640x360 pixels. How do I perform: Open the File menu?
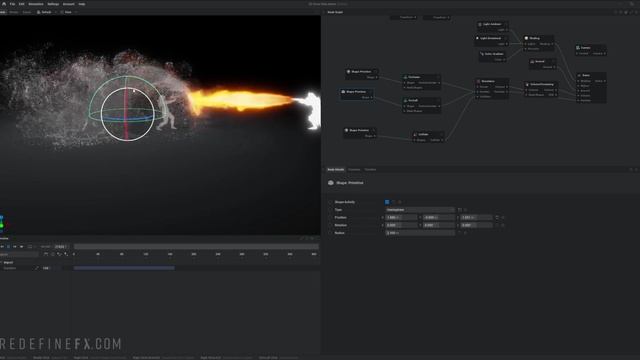pos(12,4)
